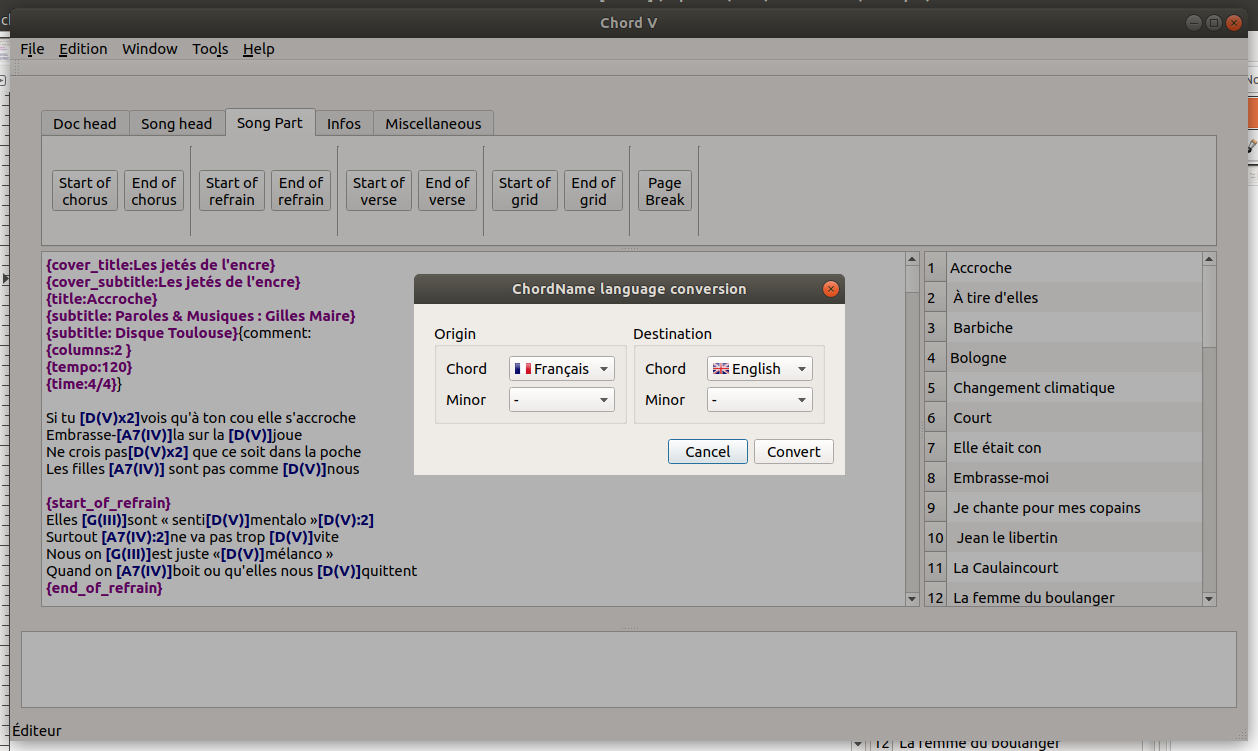Close the ChordName language conversion dialog
The height and width of the screenshot is (751, 1258).
click(x=829, y=289)
